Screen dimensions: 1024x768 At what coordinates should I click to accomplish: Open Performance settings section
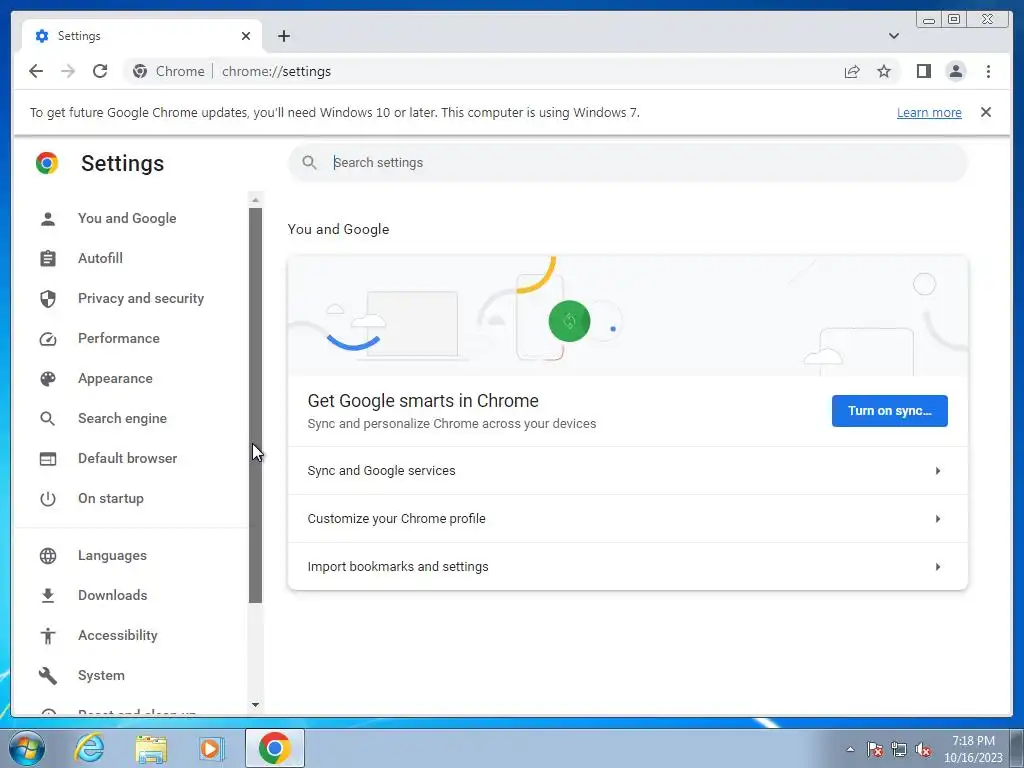[x=118, y=338]
